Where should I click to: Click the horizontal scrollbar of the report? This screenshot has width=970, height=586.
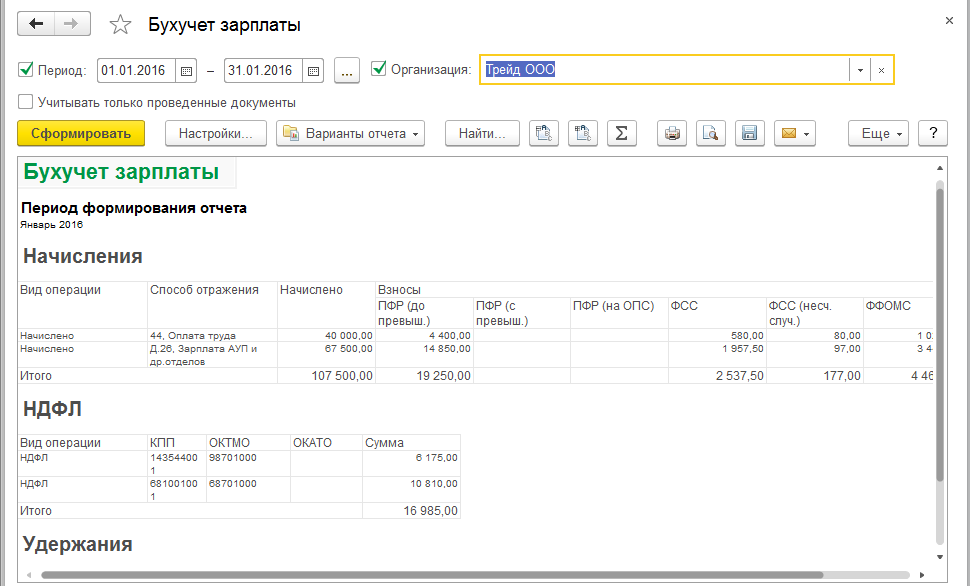click(430, 575)
